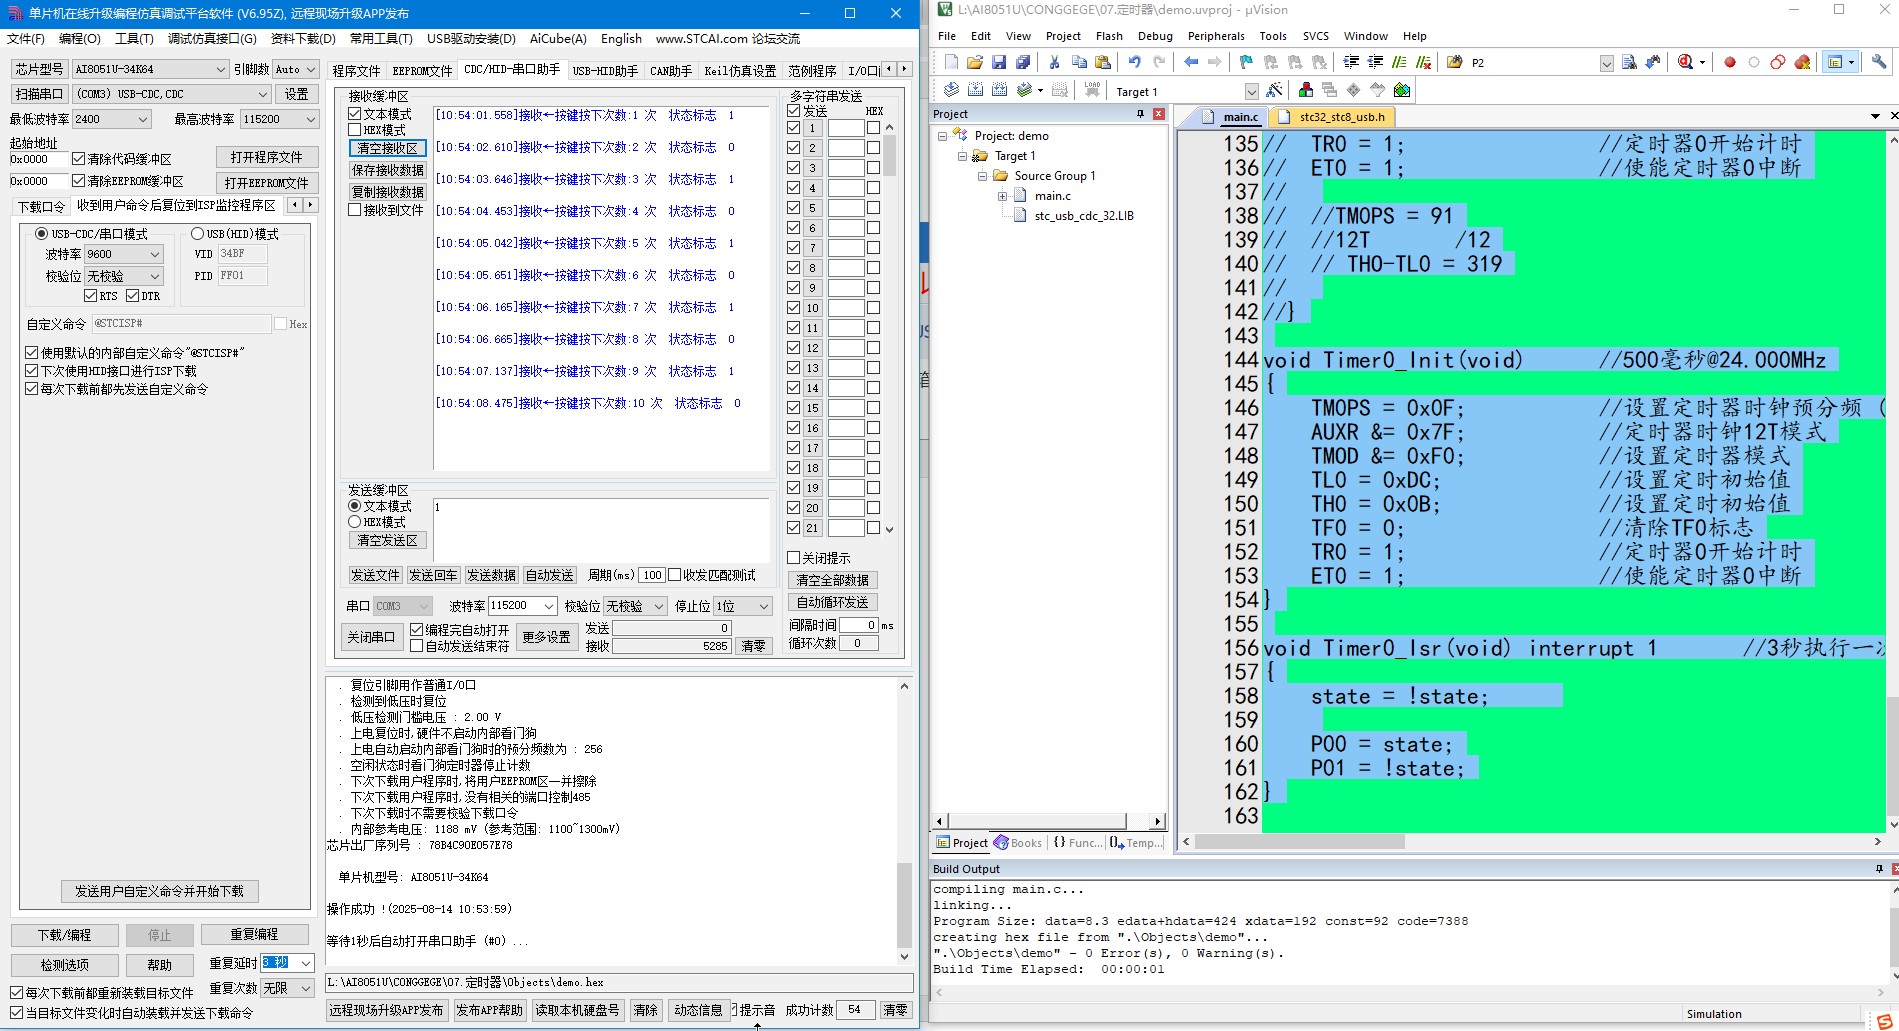Viewport: 1899px width, 1031px height.
Task: Unindent selected lines in µVision
Action: click(x=1375, y=62)
